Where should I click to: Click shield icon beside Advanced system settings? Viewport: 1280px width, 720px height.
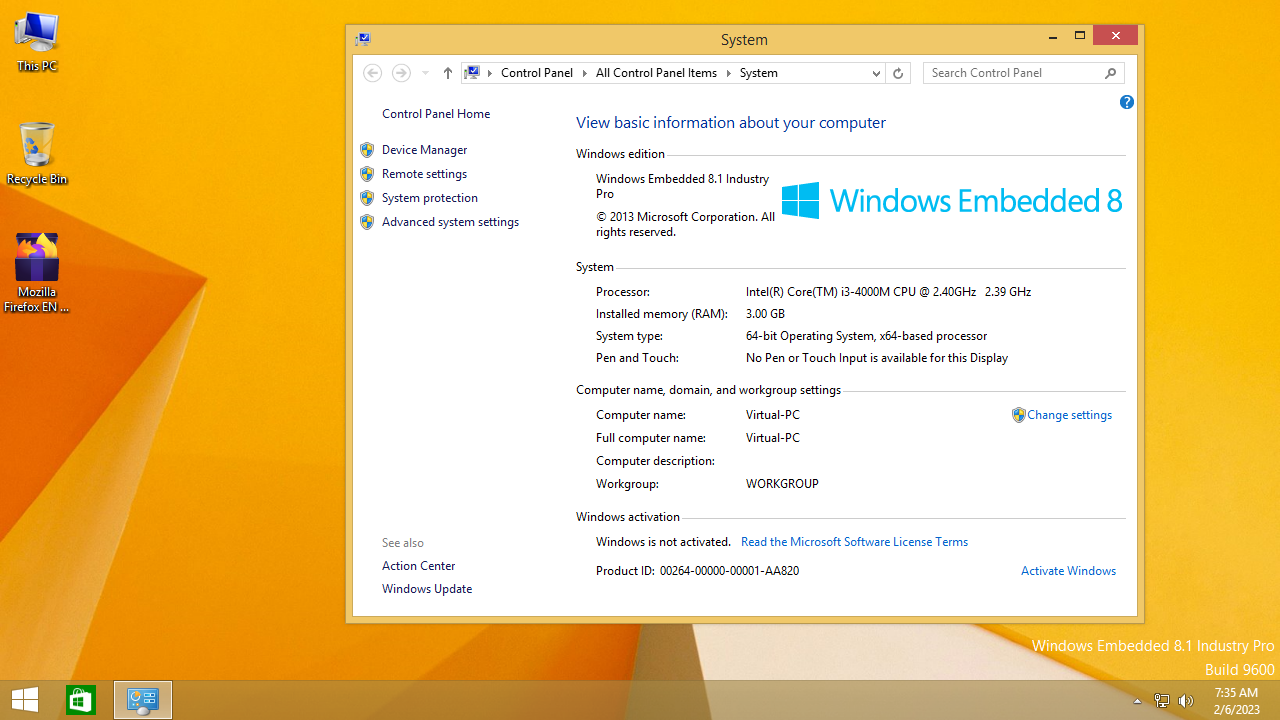(367, 222)
